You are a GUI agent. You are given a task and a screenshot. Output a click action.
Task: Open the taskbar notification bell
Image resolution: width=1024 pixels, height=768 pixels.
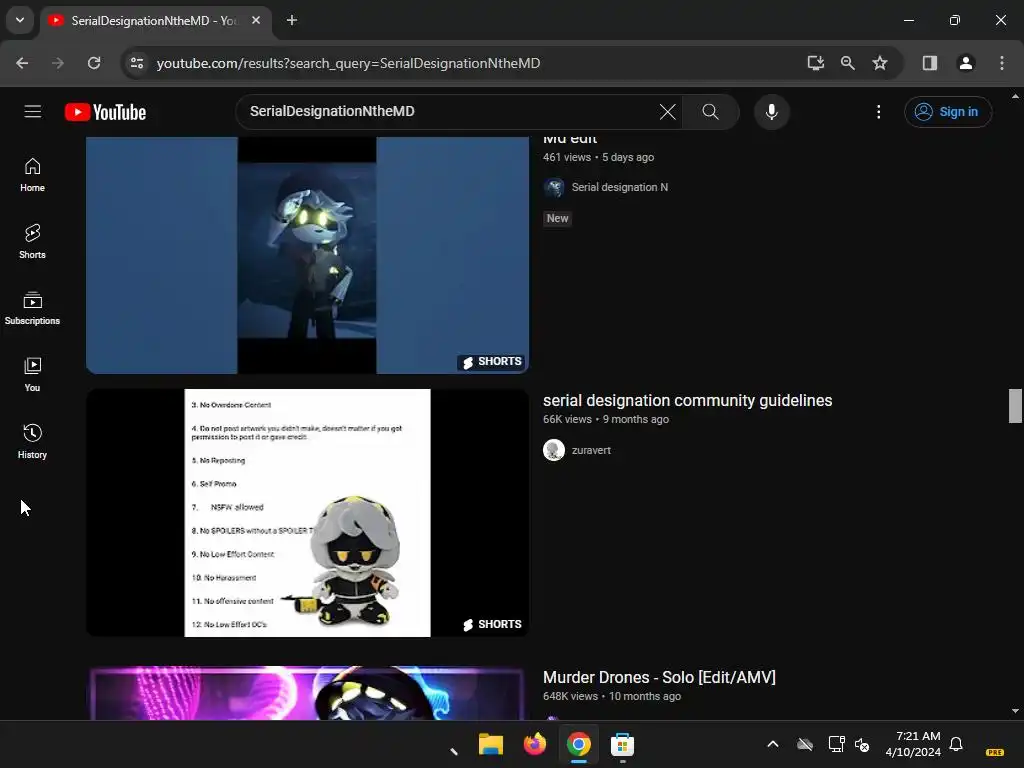click(x=956, y=744)
